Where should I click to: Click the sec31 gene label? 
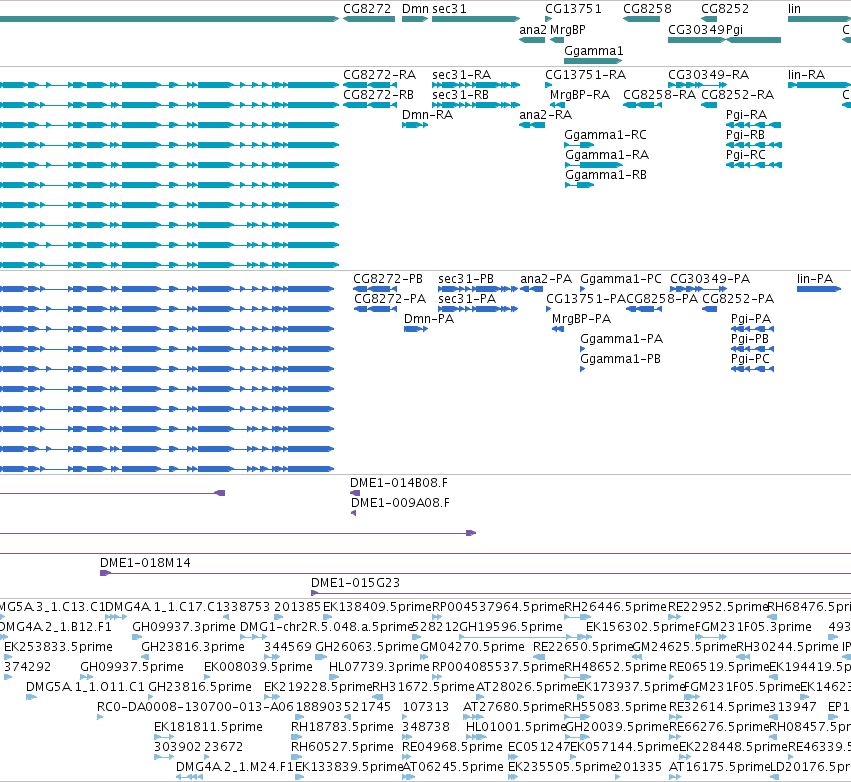(449, 9)
